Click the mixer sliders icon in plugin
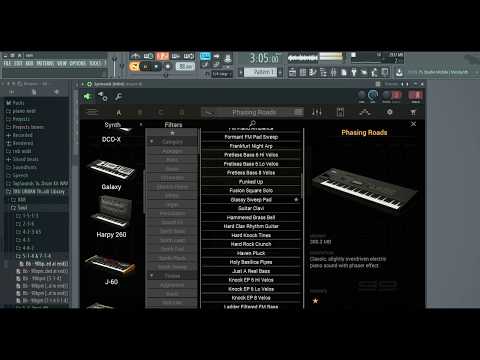The height and width of the screenshot is (360, 480). [x=317, y=112]
